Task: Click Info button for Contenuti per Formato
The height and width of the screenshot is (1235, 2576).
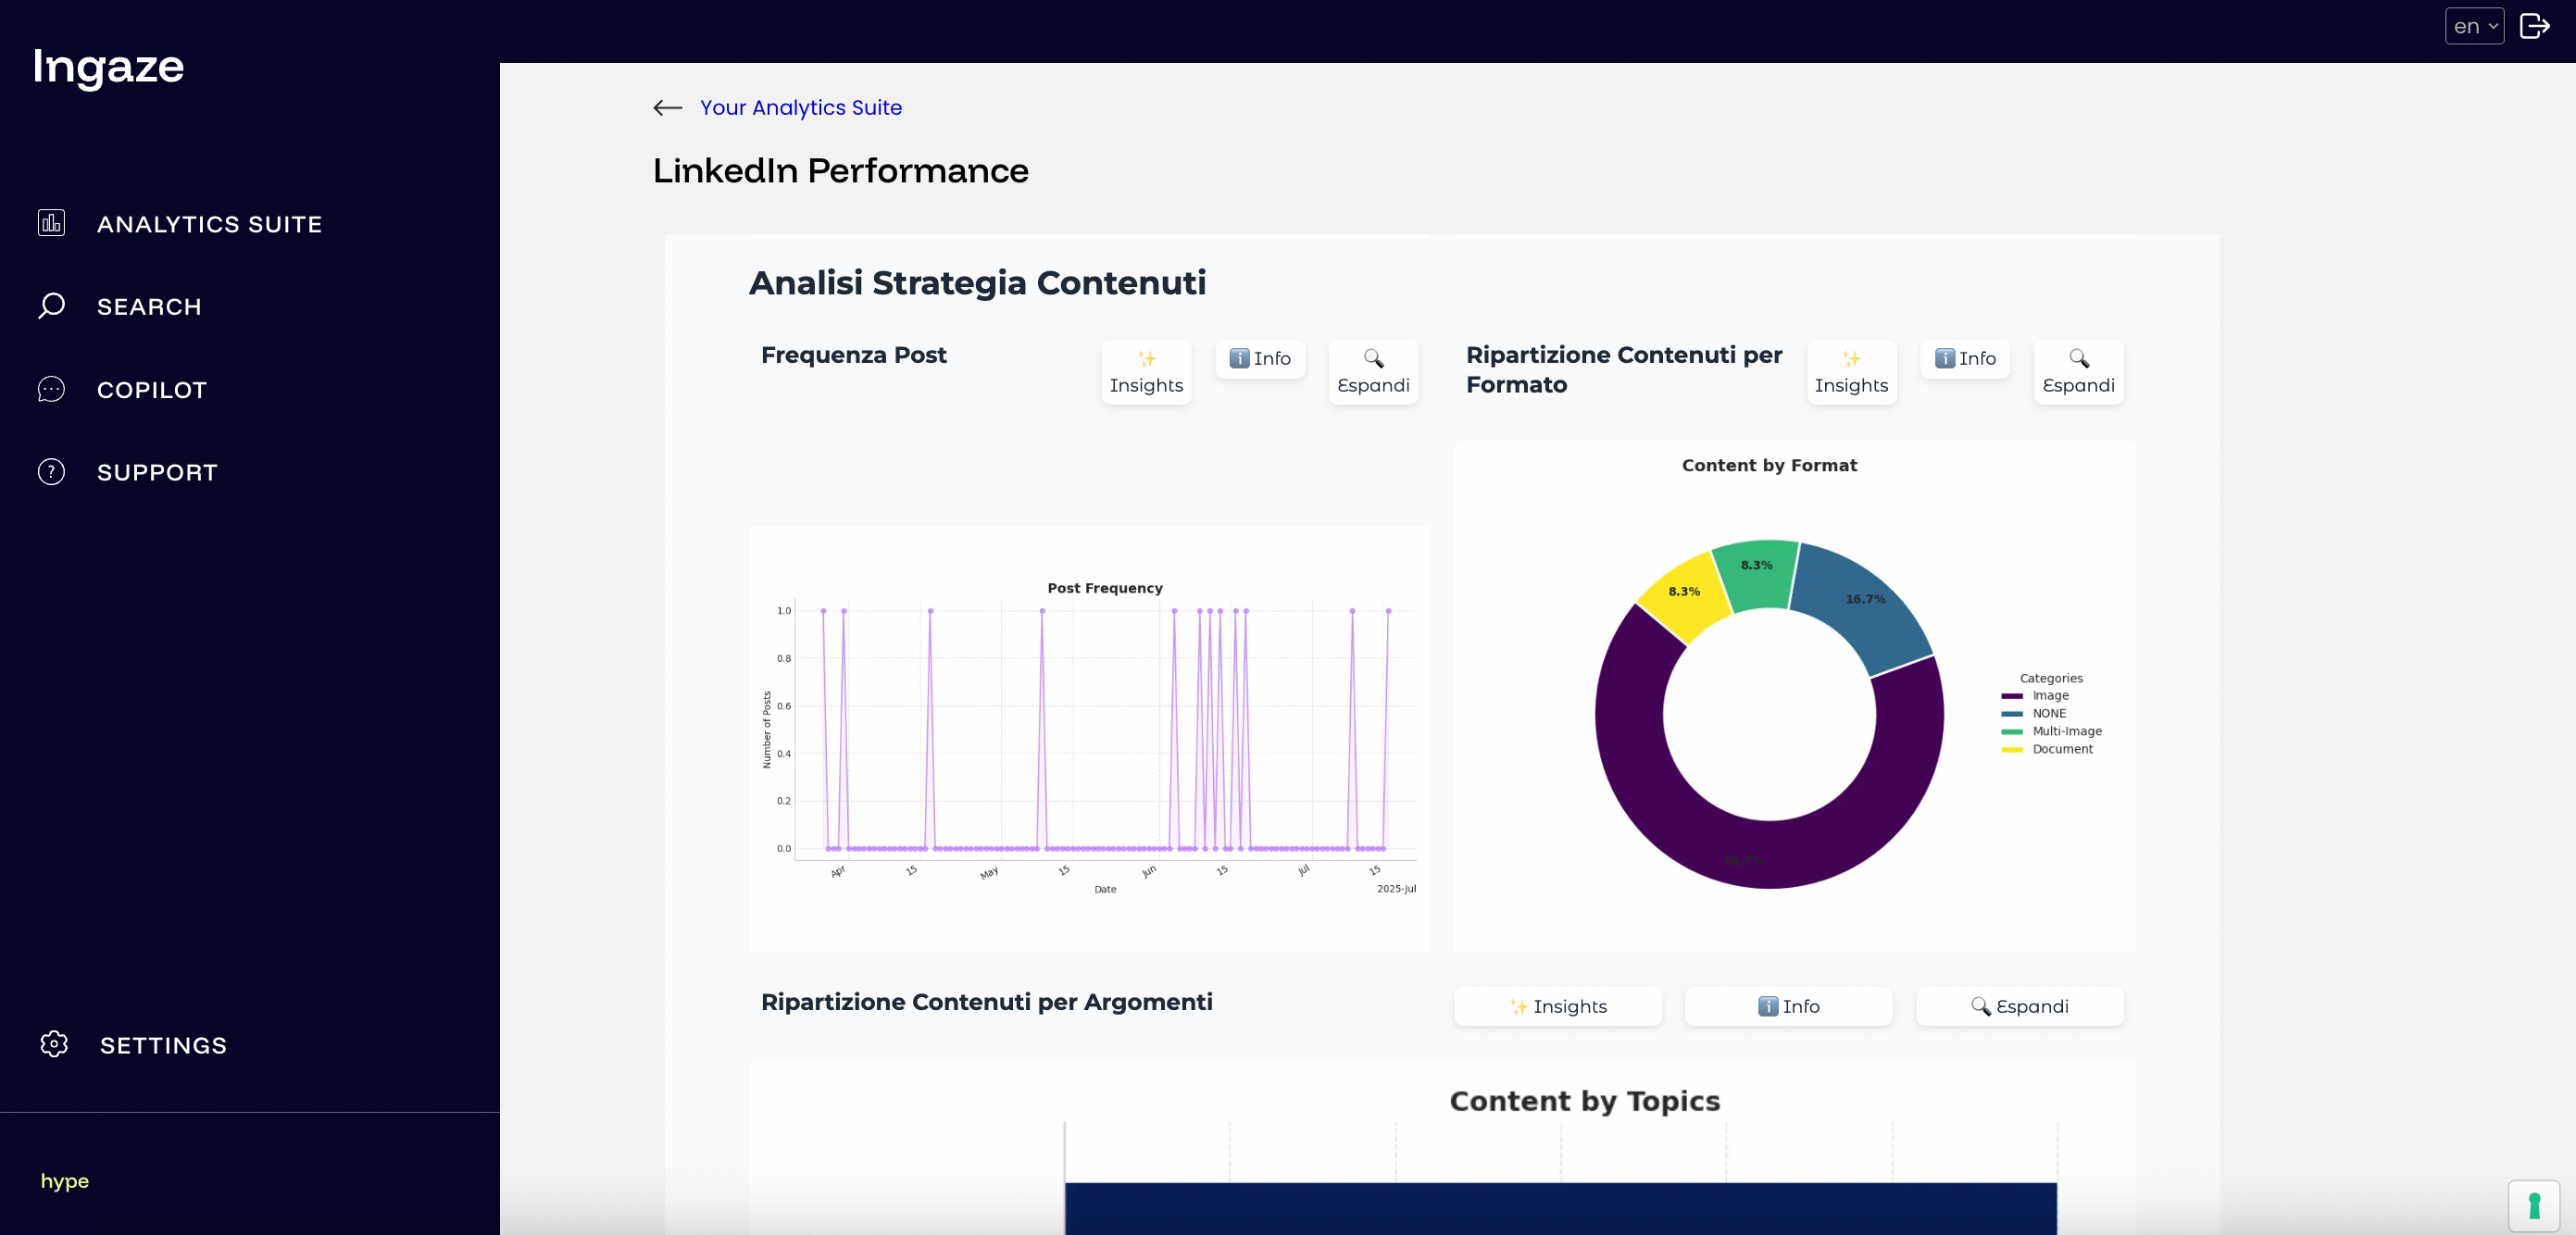Action: (1964, 358)
